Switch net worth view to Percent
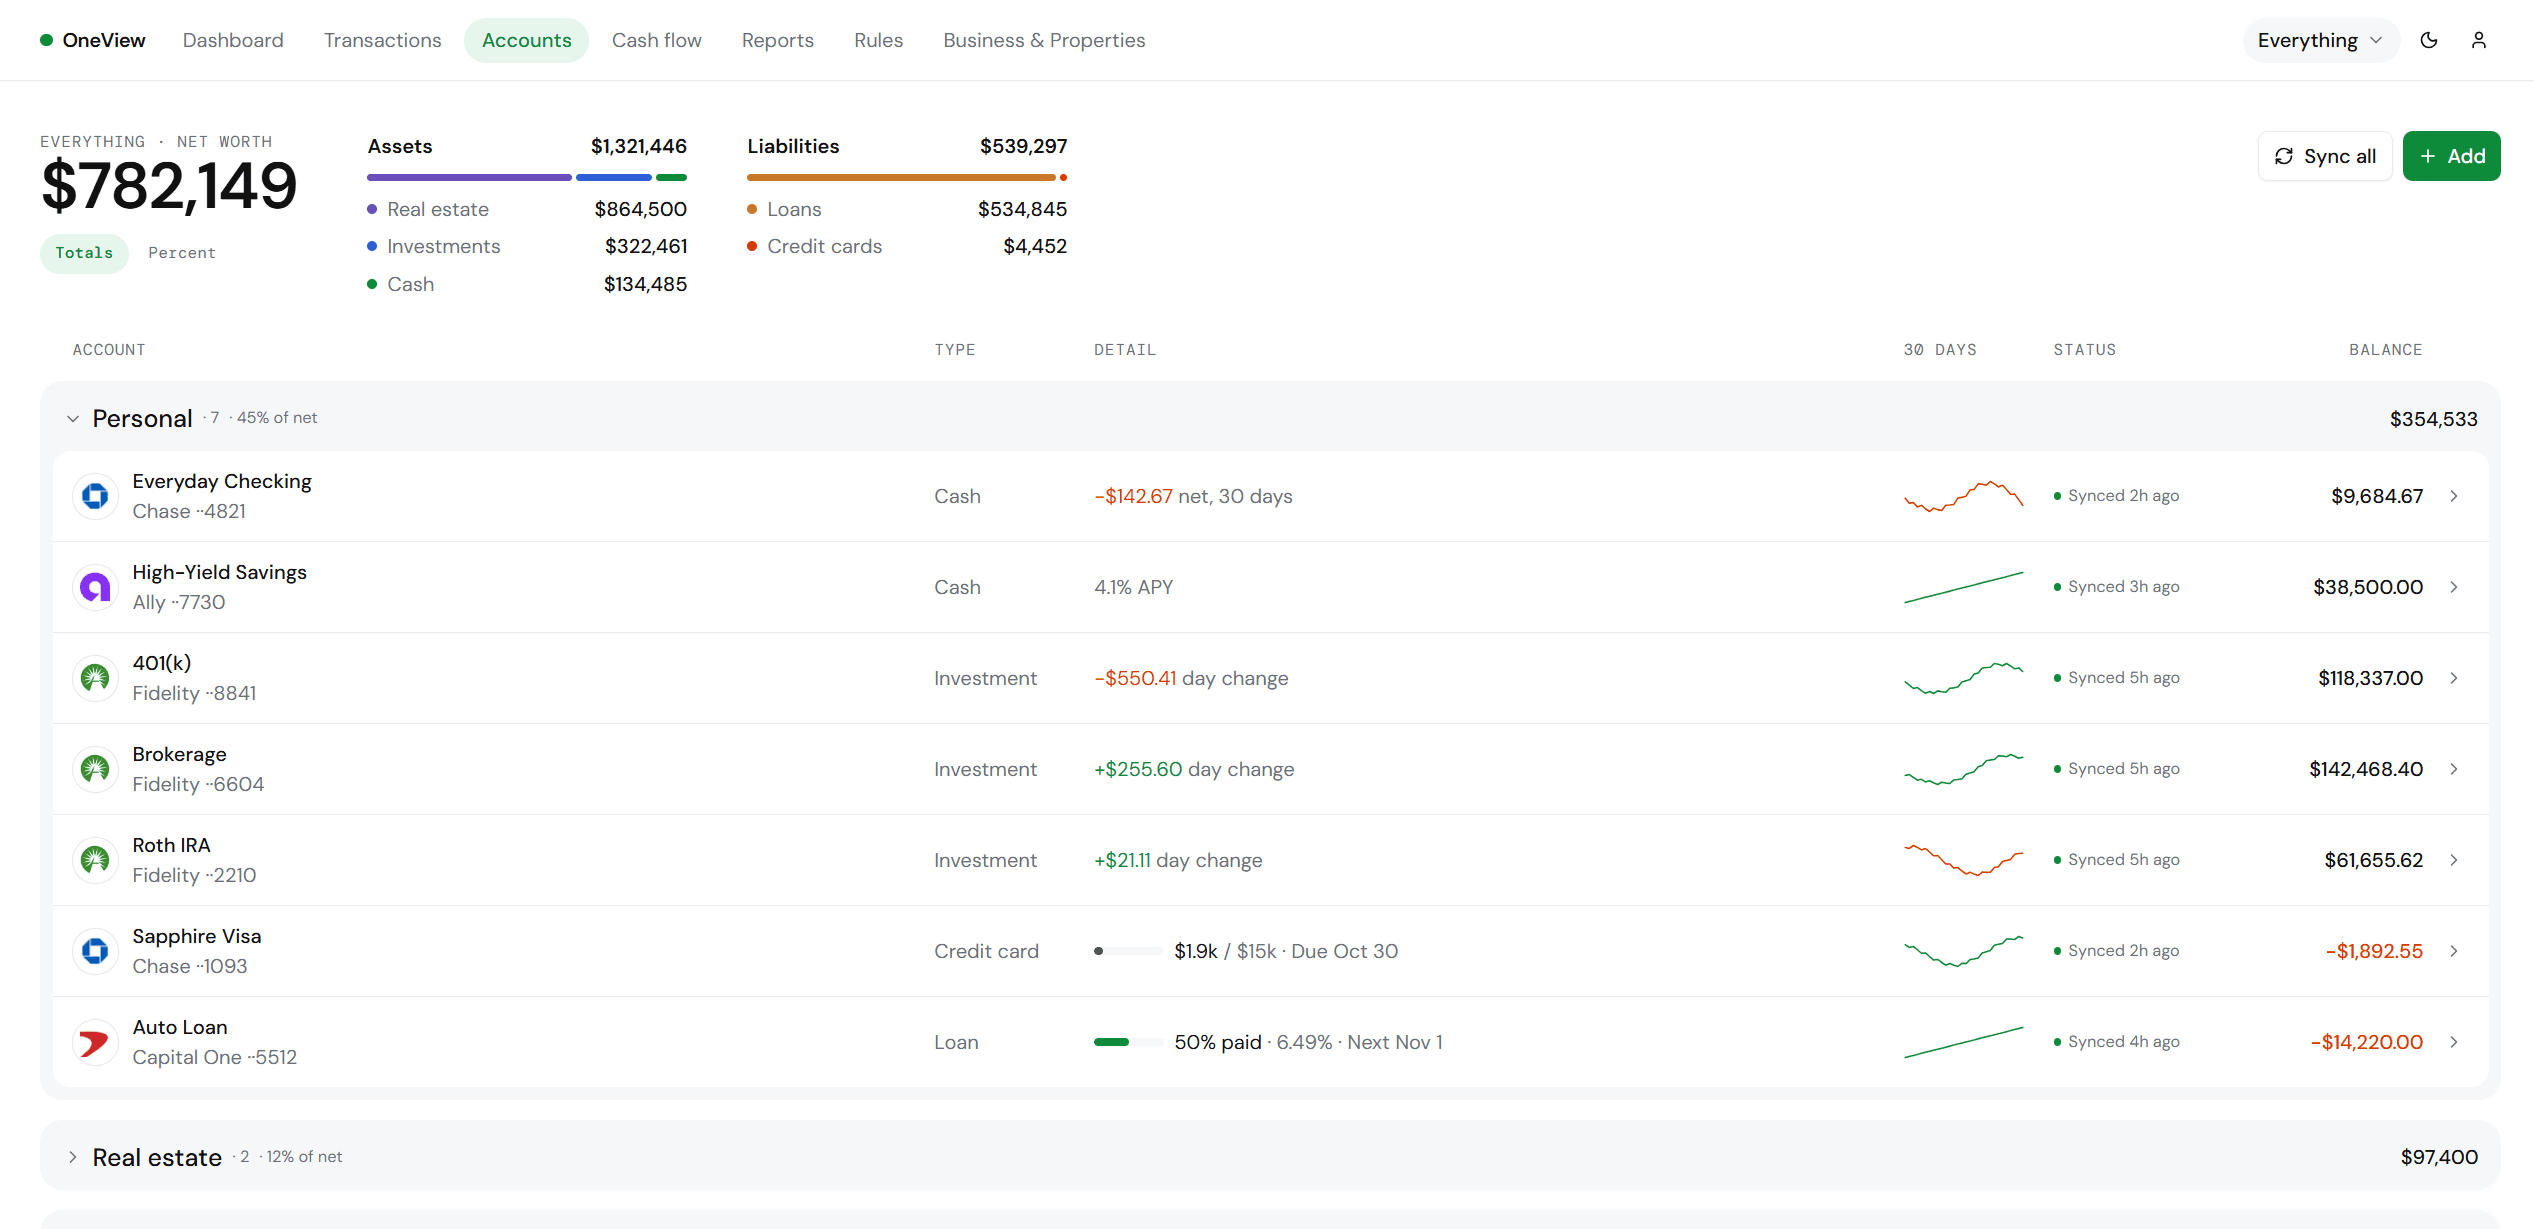The image size is (2534, 1229). point(182,253)
